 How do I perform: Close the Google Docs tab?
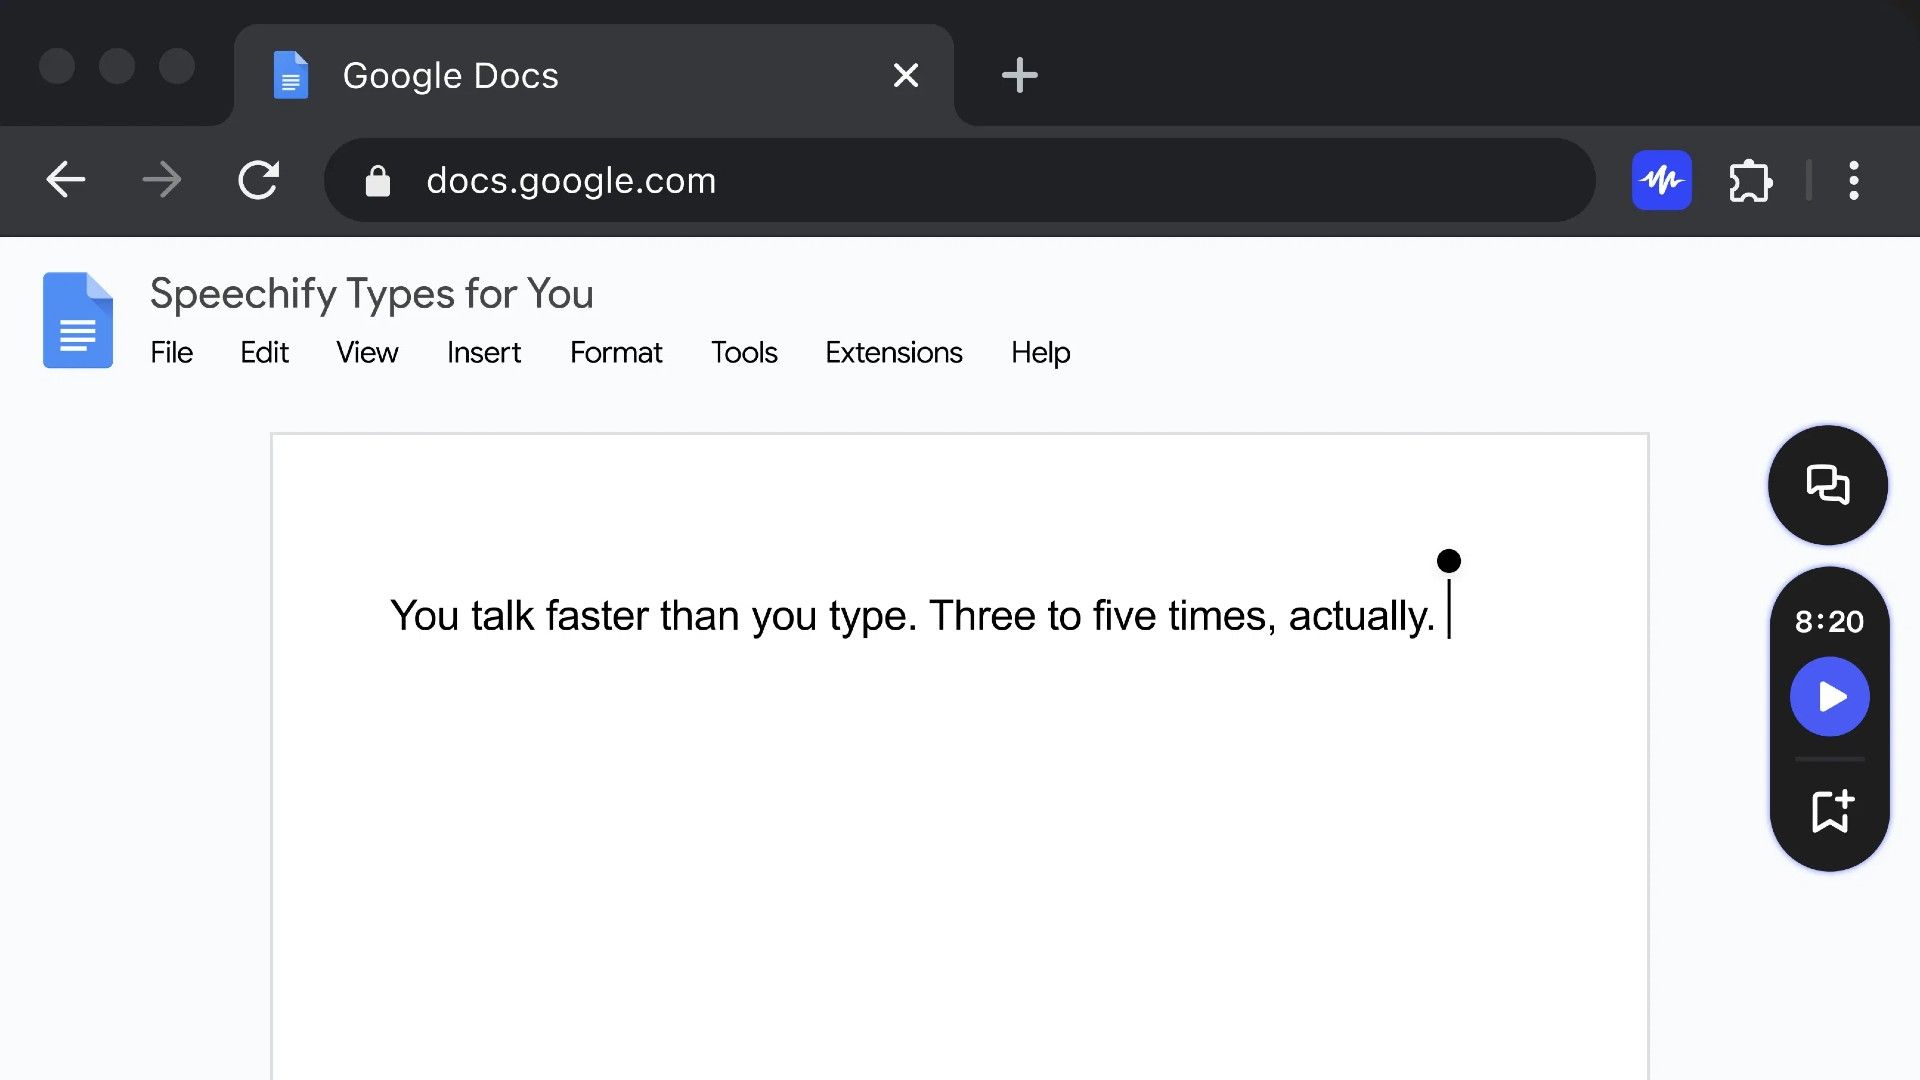(906, 75)
